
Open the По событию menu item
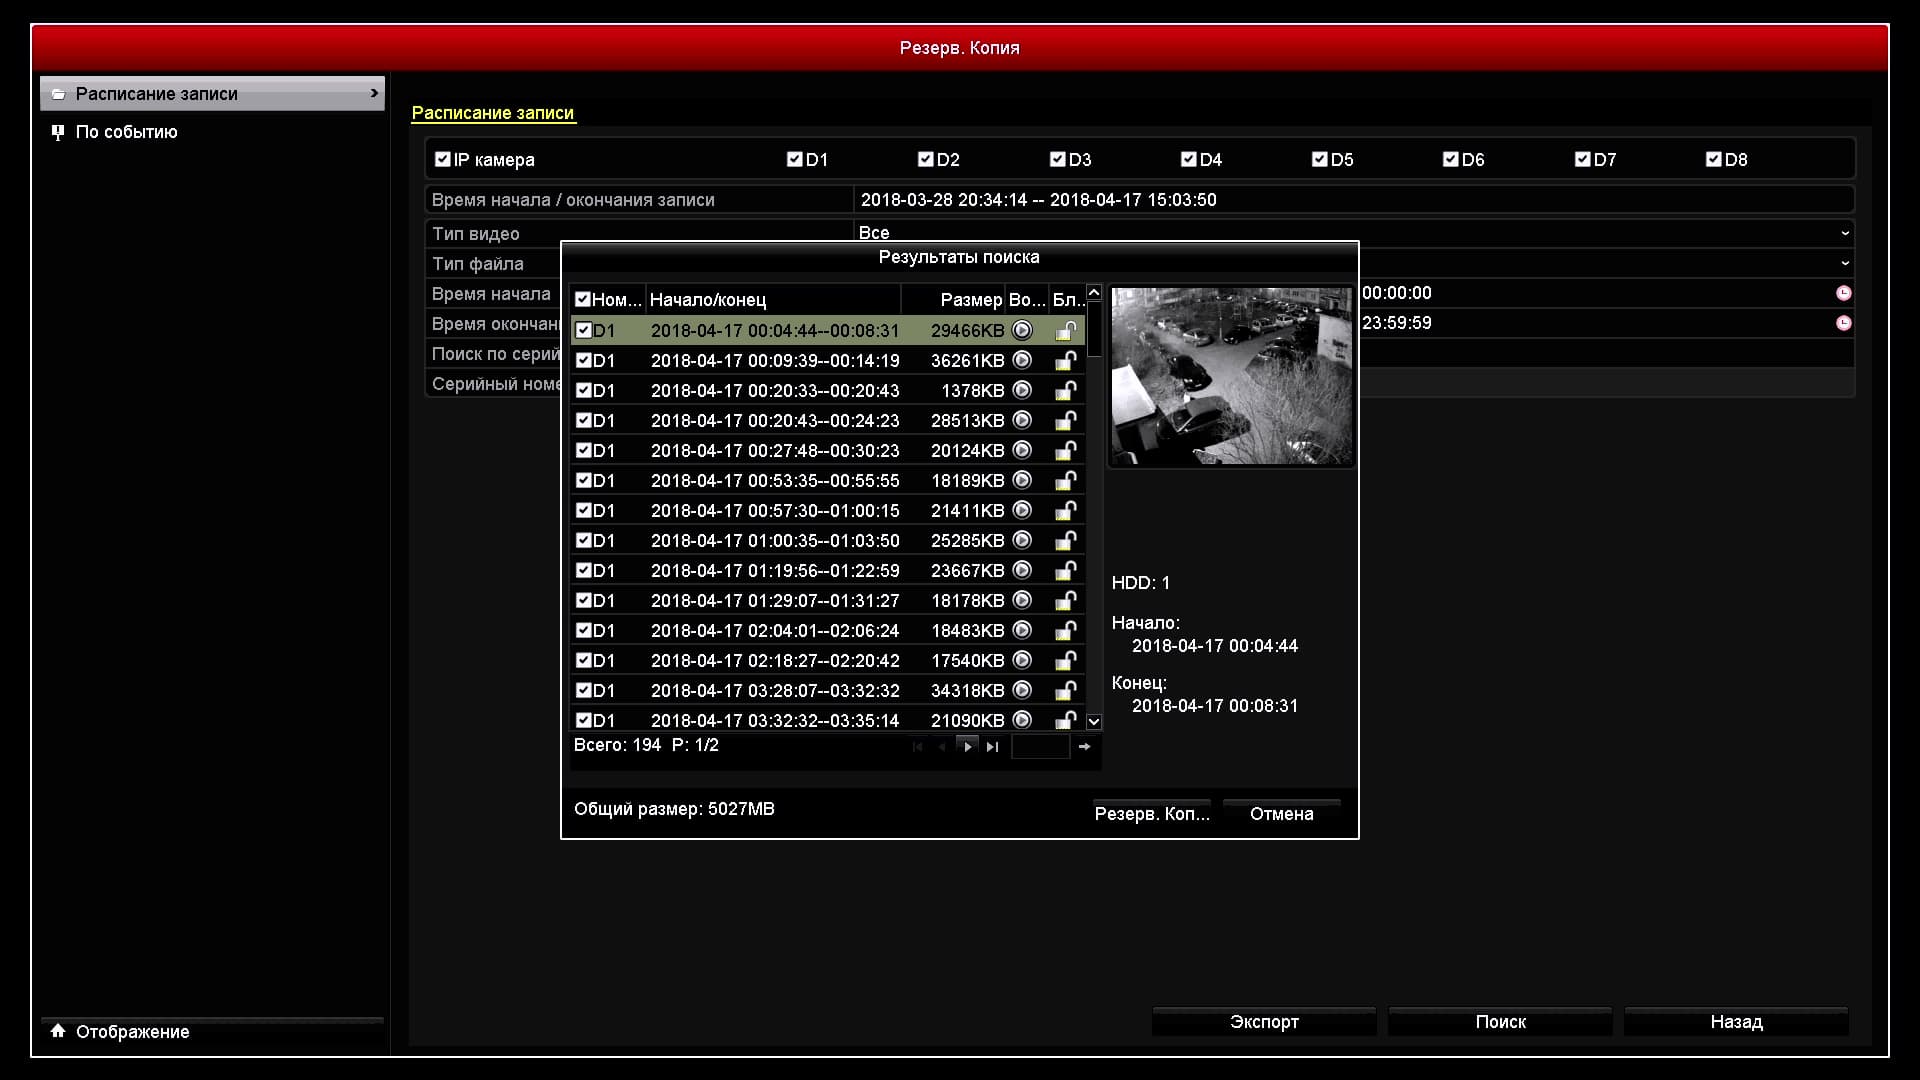click(126, 132)
